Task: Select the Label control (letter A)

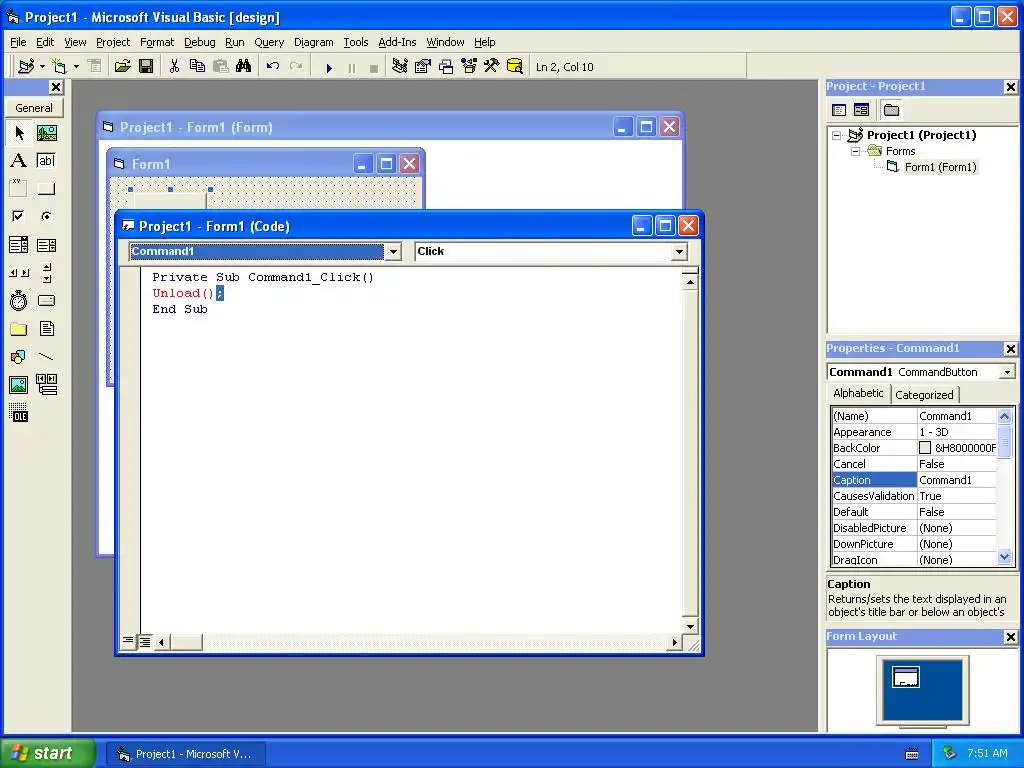Action: point(19,161)
